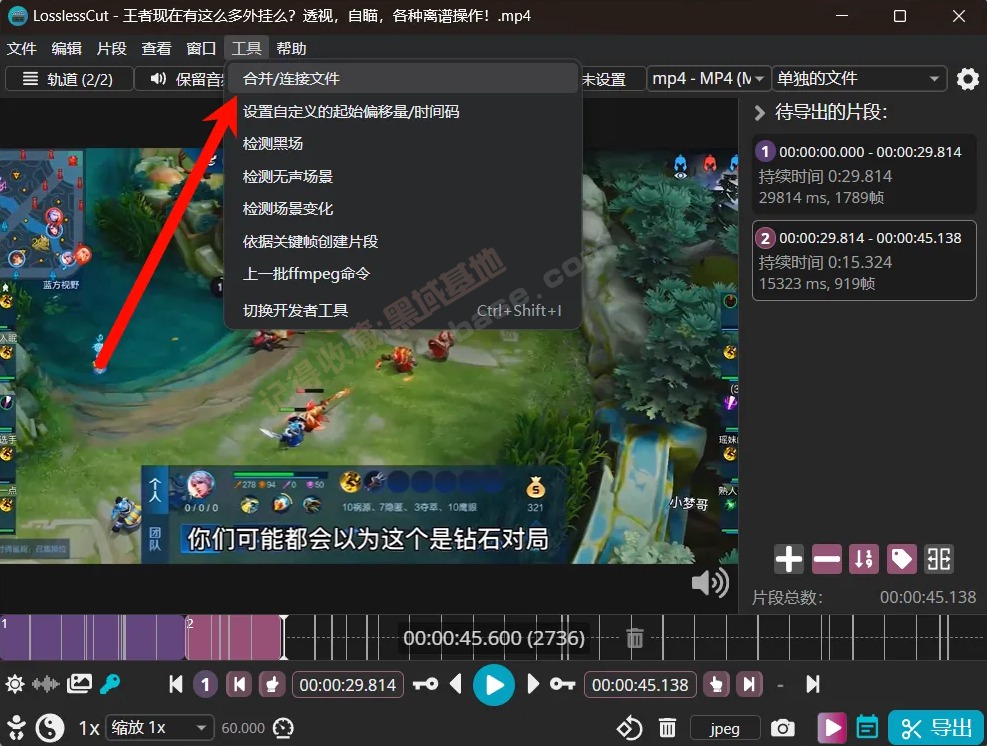Click the segment number 1 badge

(x=205, y=684)
